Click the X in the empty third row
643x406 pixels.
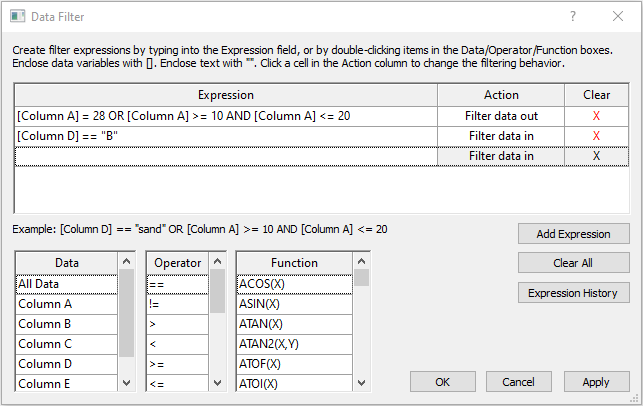click(596, 156)
